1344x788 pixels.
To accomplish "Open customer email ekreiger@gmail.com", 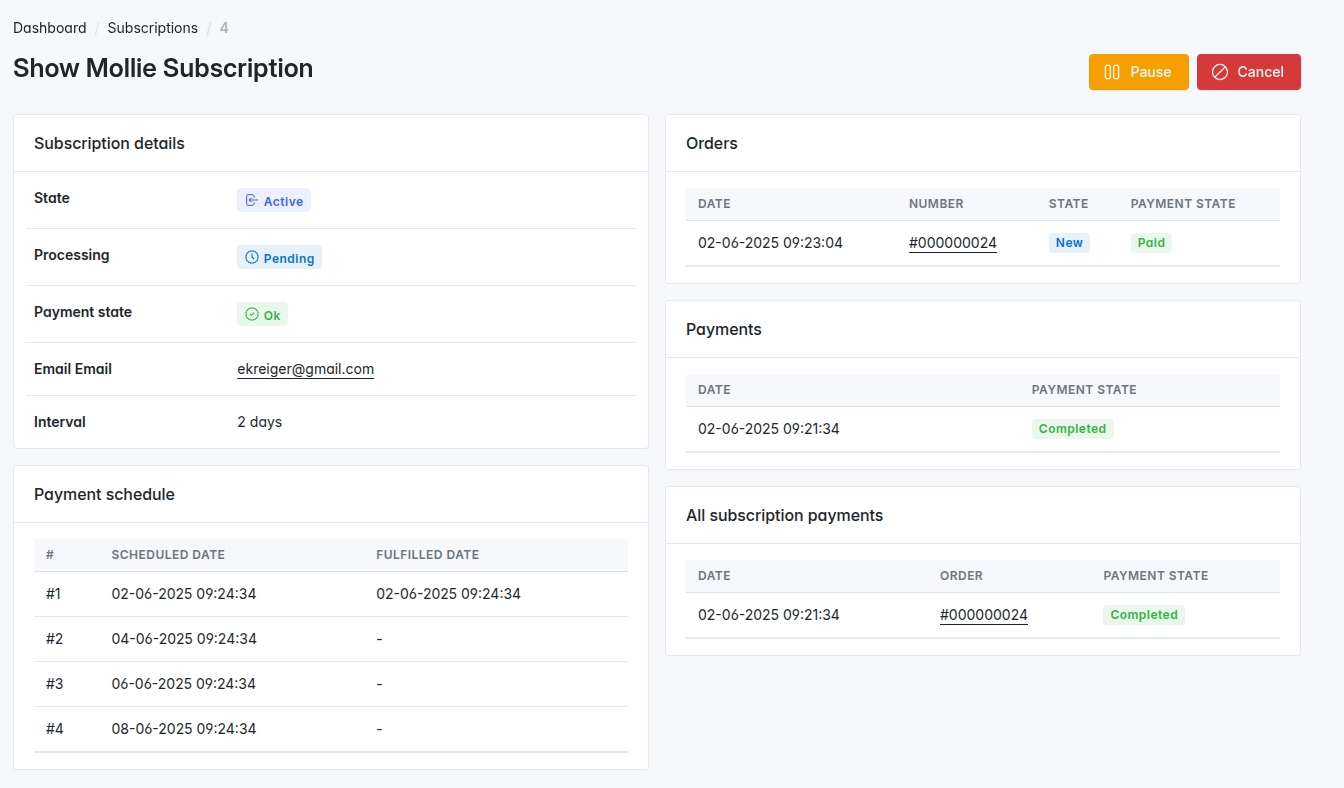I will [x=305, y=369].
